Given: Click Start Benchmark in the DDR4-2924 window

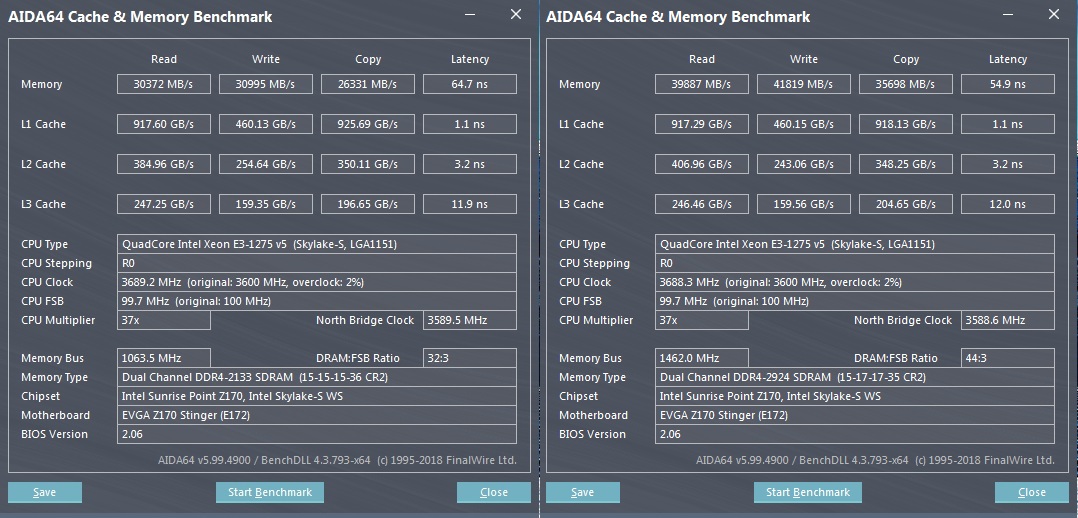Looking at the screenshot, I should [808, 492].
